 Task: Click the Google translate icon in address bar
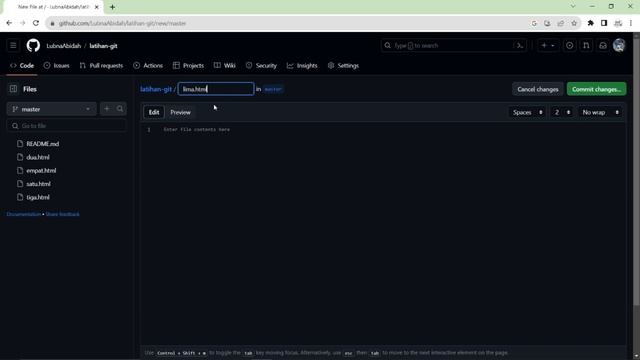[534, 23]
